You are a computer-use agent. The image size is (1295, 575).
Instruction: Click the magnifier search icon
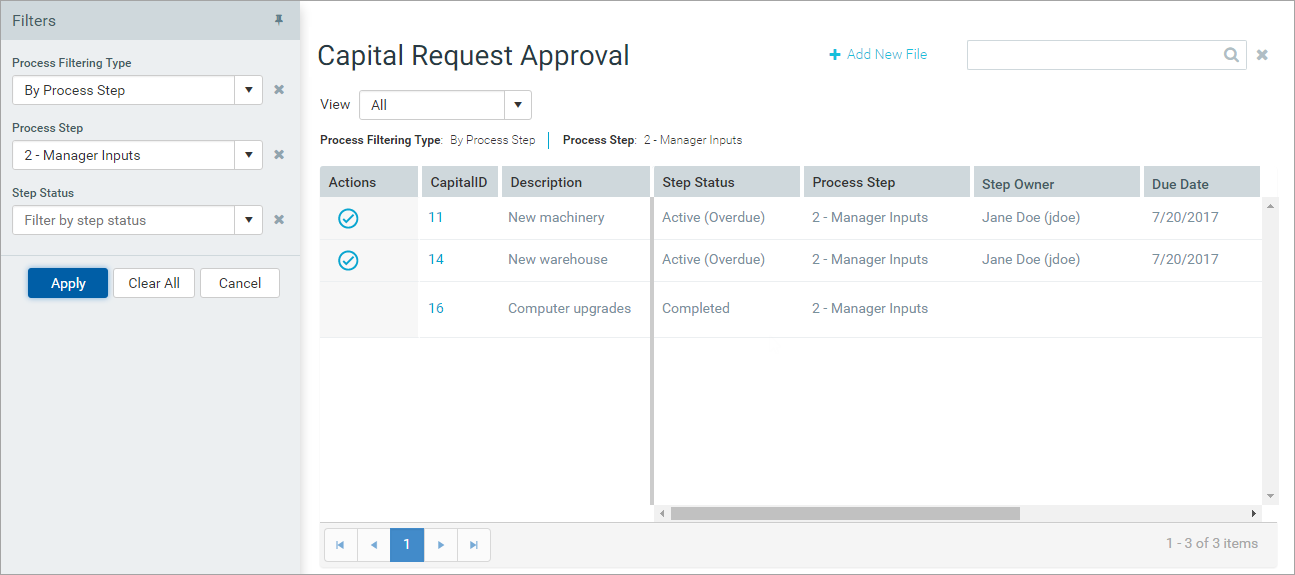tap(1232, 55)
